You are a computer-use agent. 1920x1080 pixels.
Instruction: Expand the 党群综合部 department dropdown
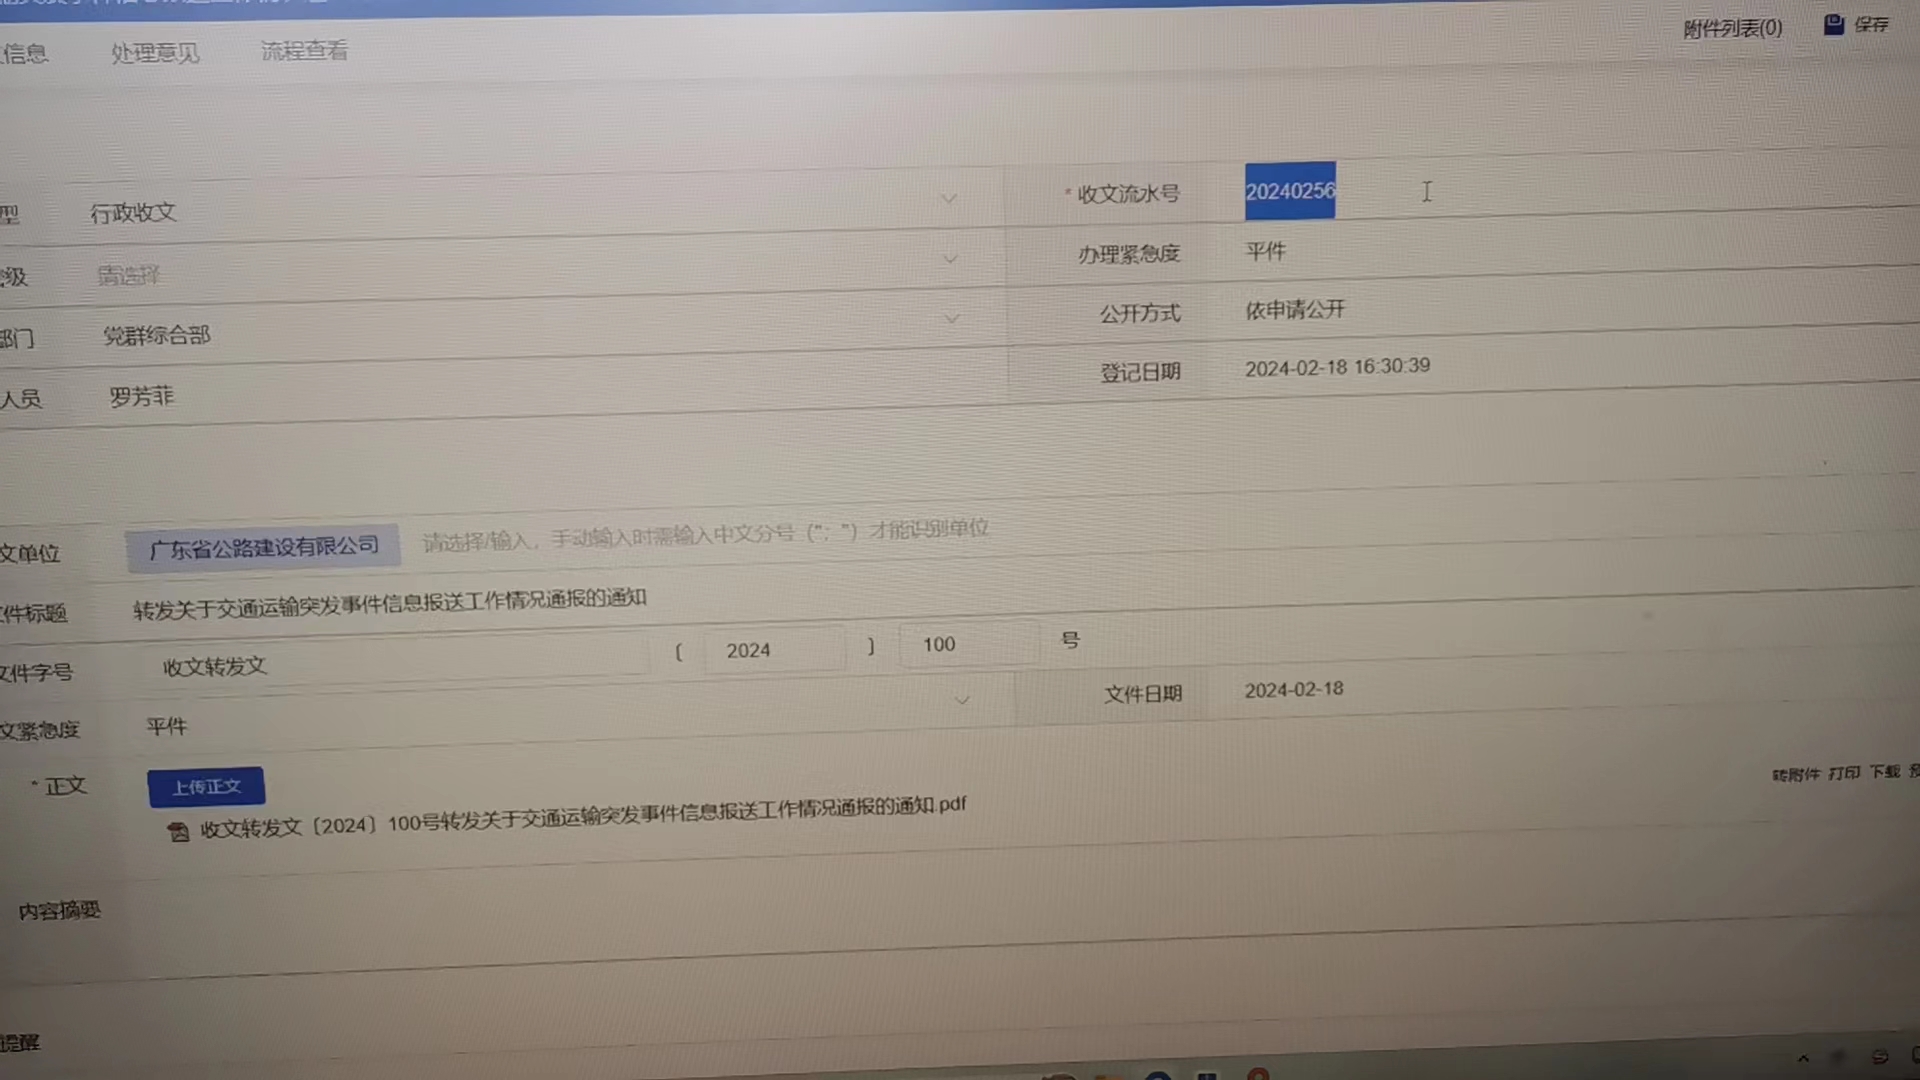(x=952, y=319)
